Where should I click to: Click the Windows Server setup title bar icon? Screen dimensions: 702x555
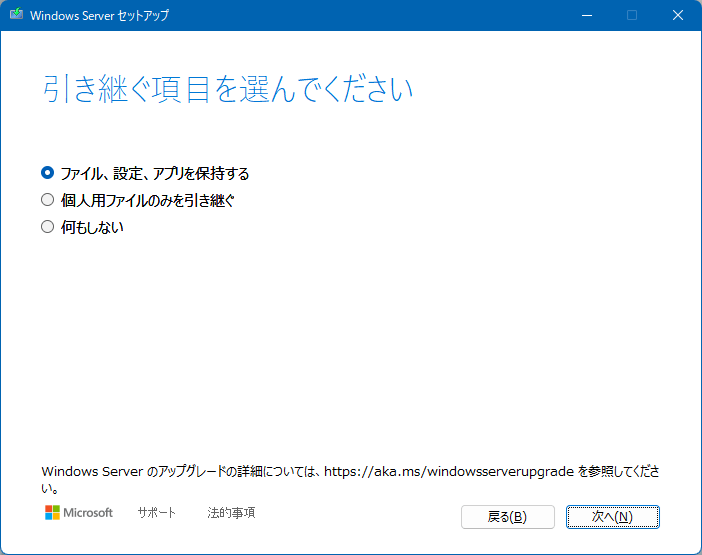17,14
